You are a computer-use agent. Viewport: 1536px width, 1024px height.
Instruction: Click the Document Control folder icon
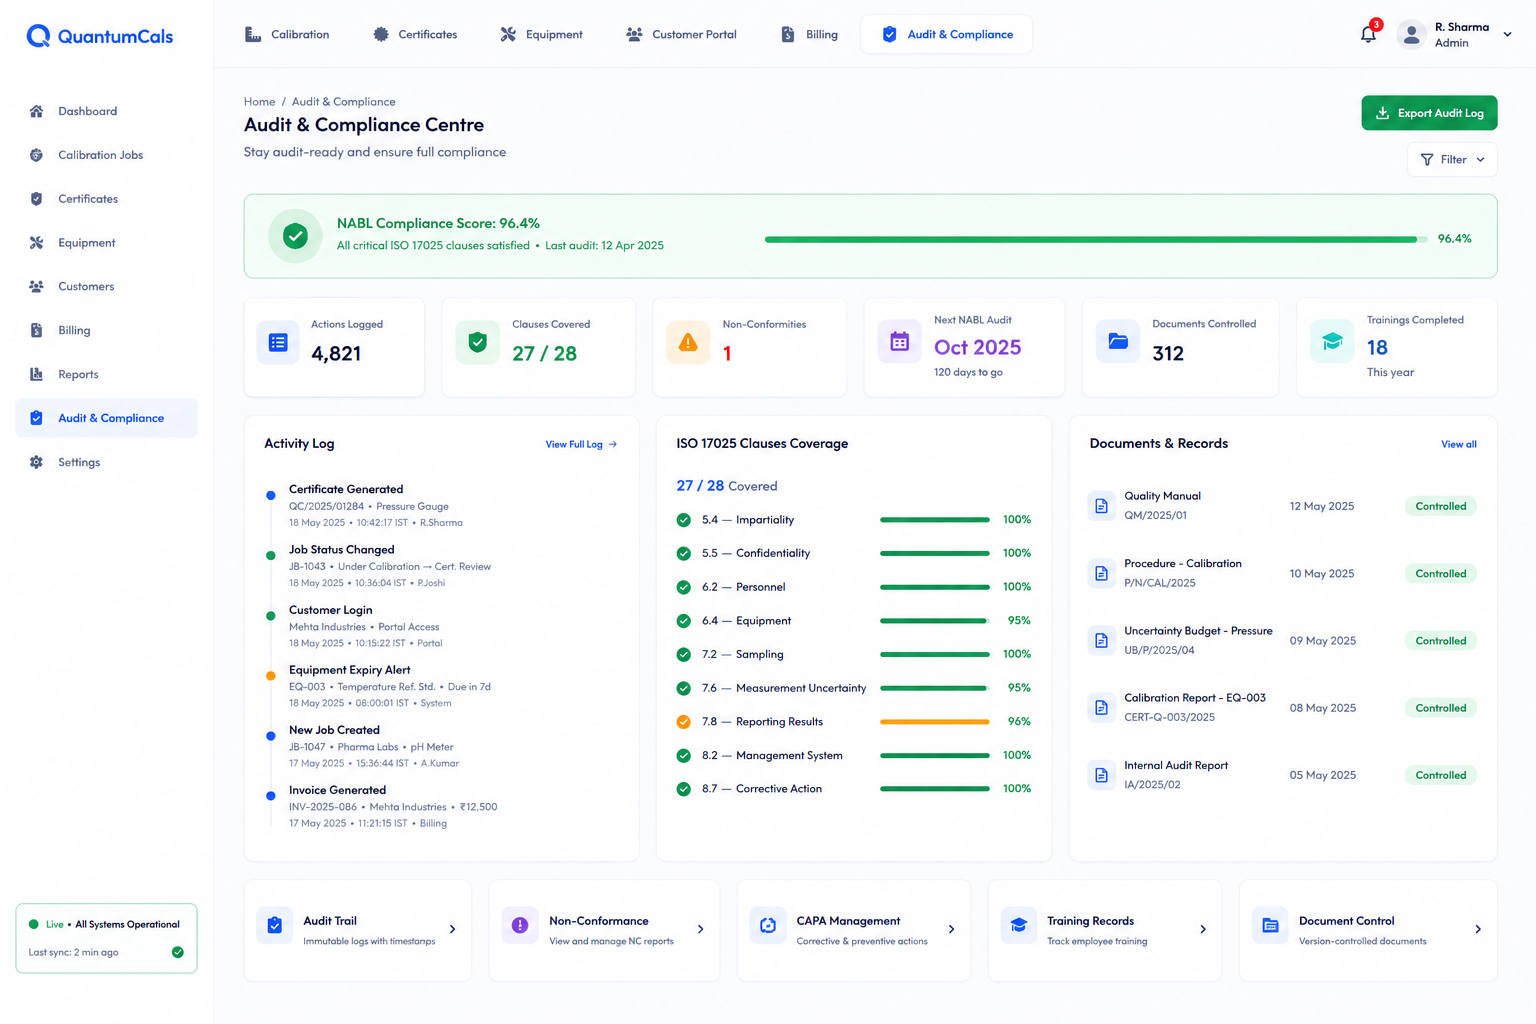[1270, 926]
